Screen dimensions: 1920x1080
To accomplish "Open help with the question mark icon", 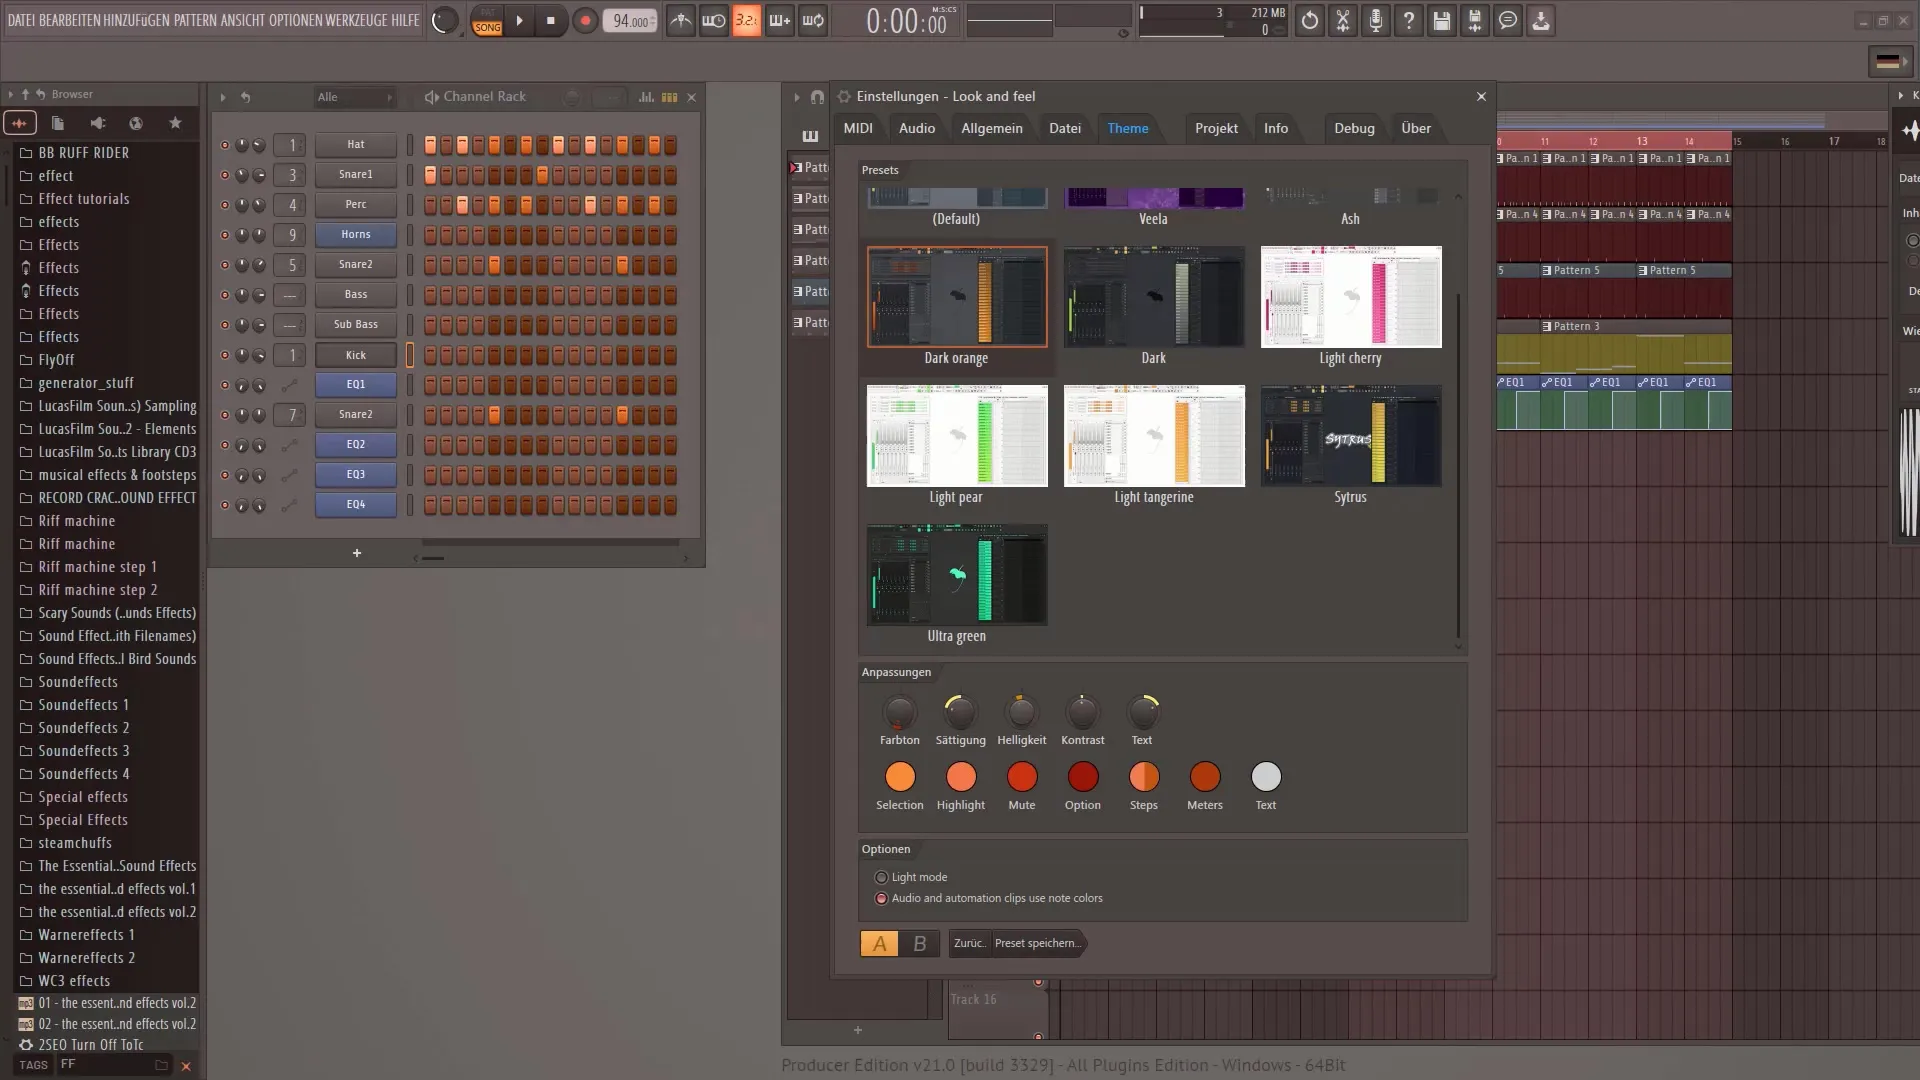I will pyautogui.click(x=1409, y=20).
